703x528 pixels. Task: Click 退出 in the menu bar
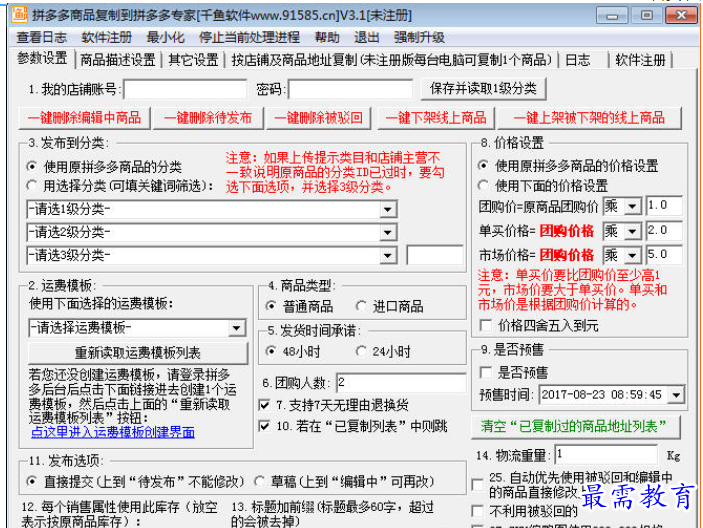point(366,37)
